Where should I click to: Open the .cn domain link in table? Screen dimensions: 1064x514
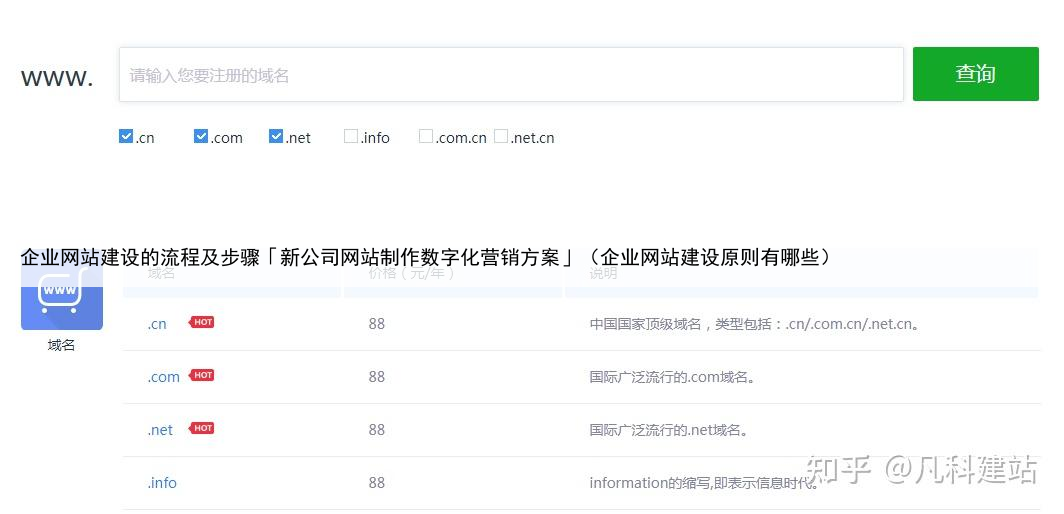tap(157, 324)
